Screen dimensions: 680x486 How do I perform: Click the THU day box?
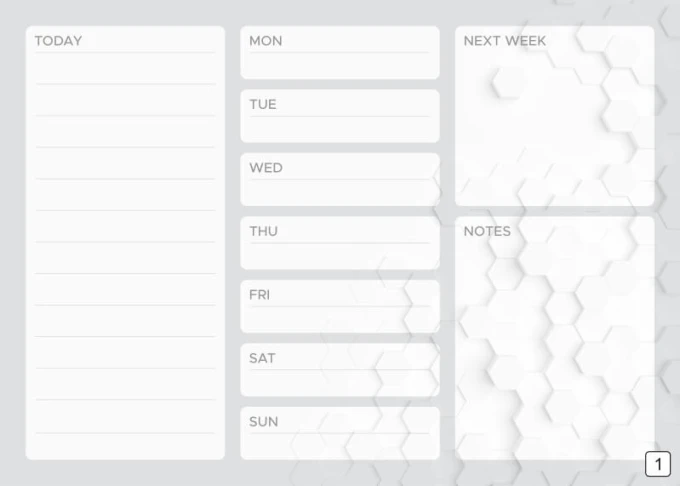(x=340, y=243)
